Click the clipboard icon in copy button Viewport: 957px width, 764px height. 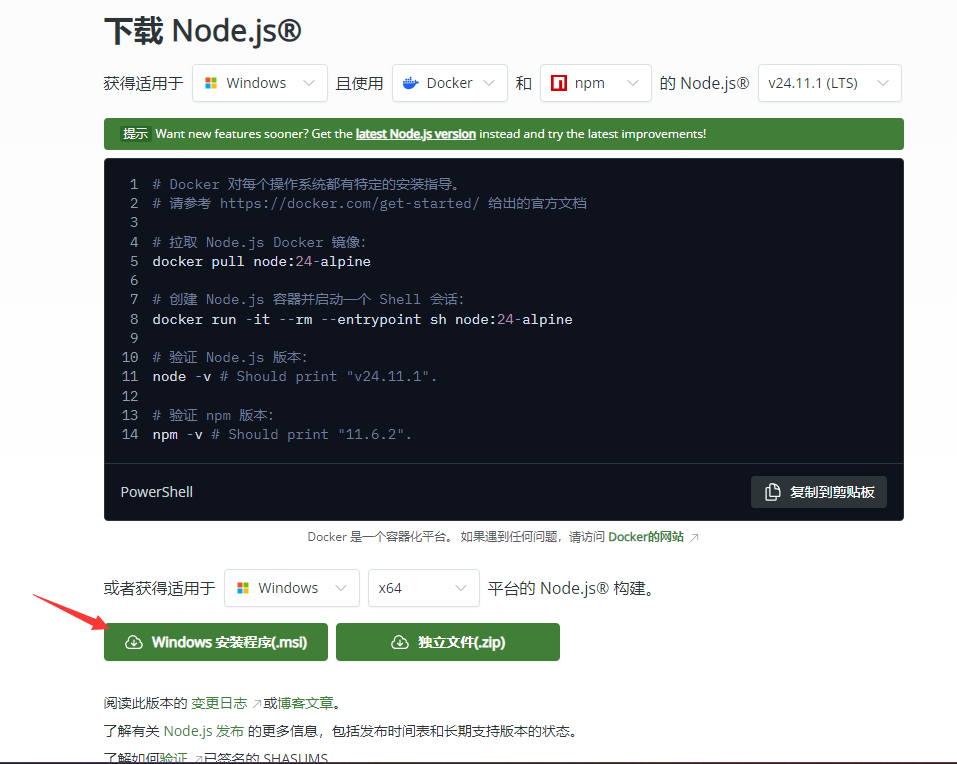tap(772, 492)
